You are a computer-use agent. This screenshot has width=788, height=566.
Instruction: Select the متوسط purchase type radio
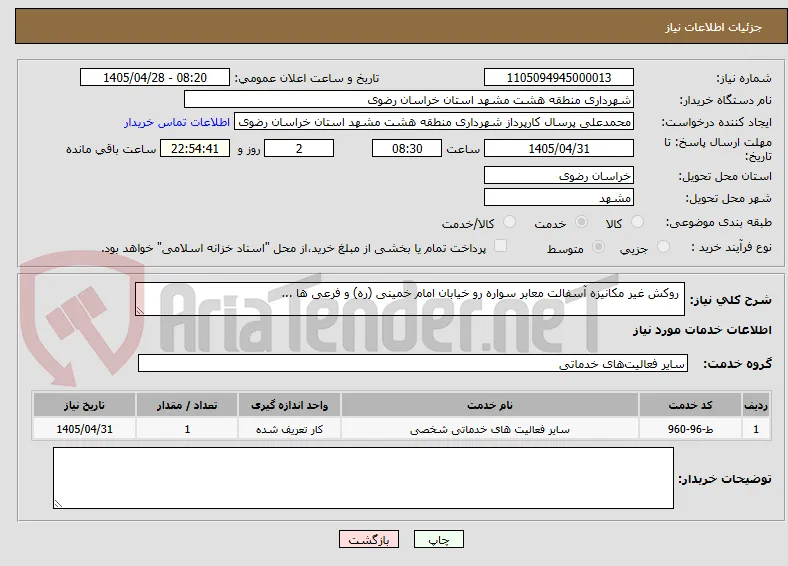pos(598,246)
